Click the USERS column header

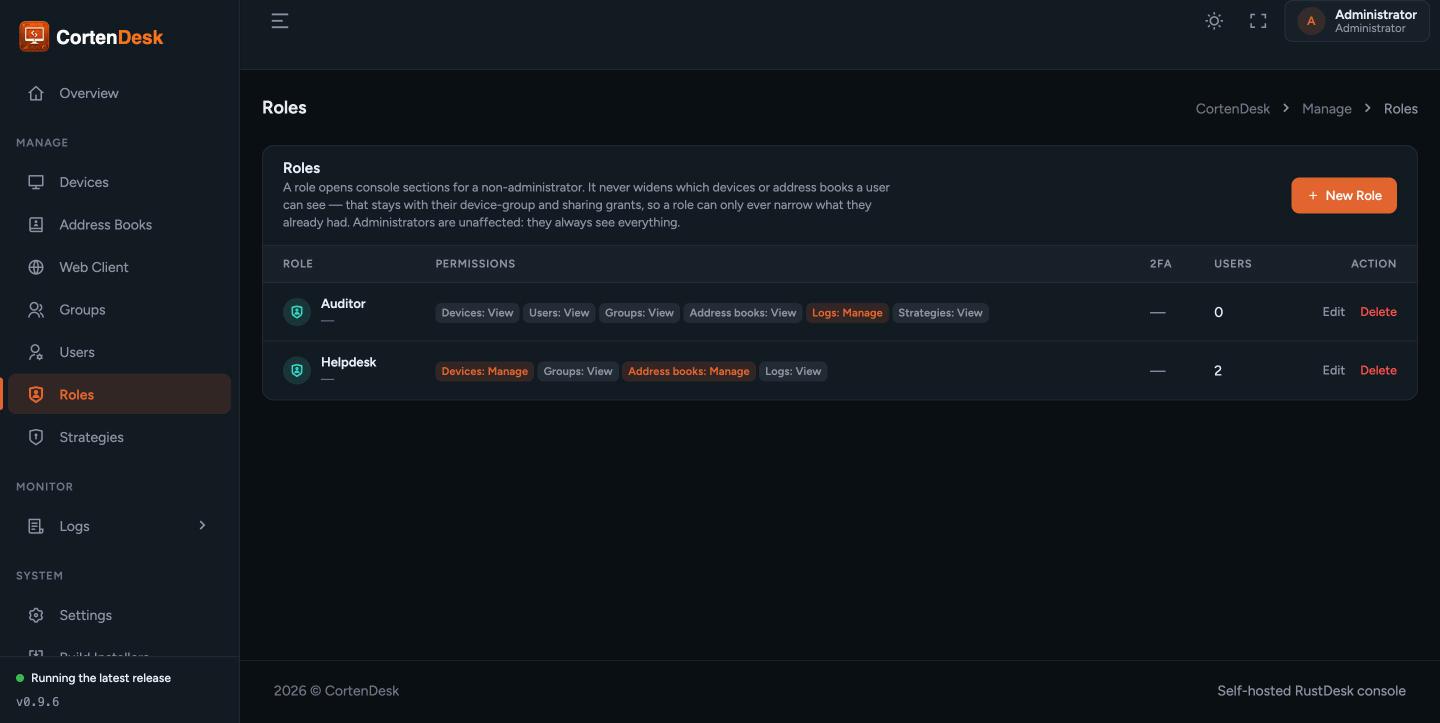click(1233, 264)
